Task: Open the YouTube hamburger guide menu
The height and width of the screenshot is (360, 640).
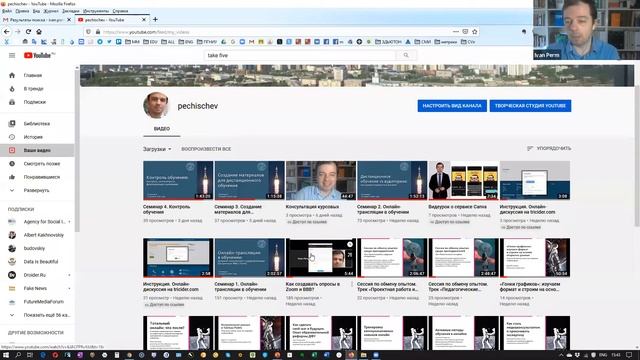Action: coord(12,55)
